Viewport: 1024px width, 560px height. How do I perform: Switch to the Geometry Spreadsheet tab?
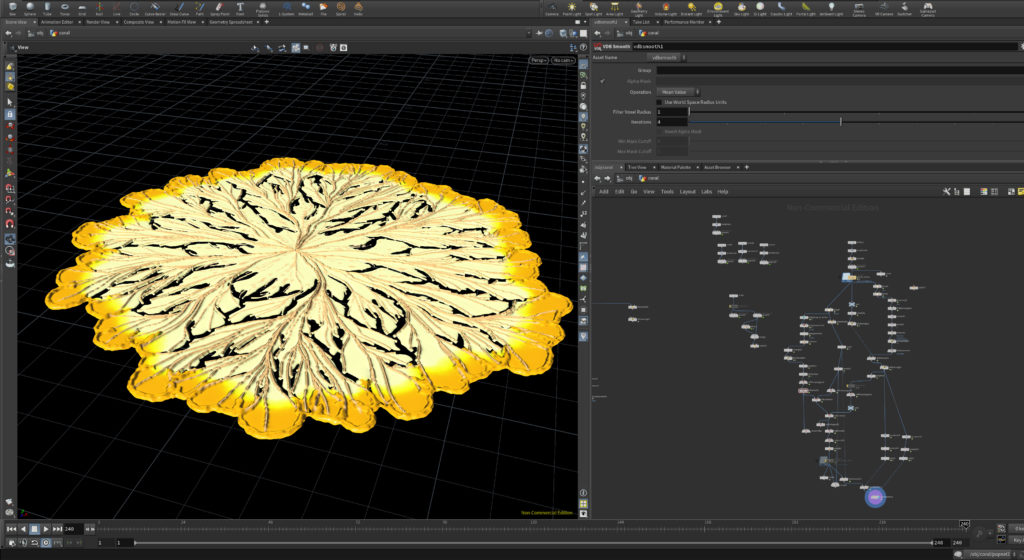[231, 22]
